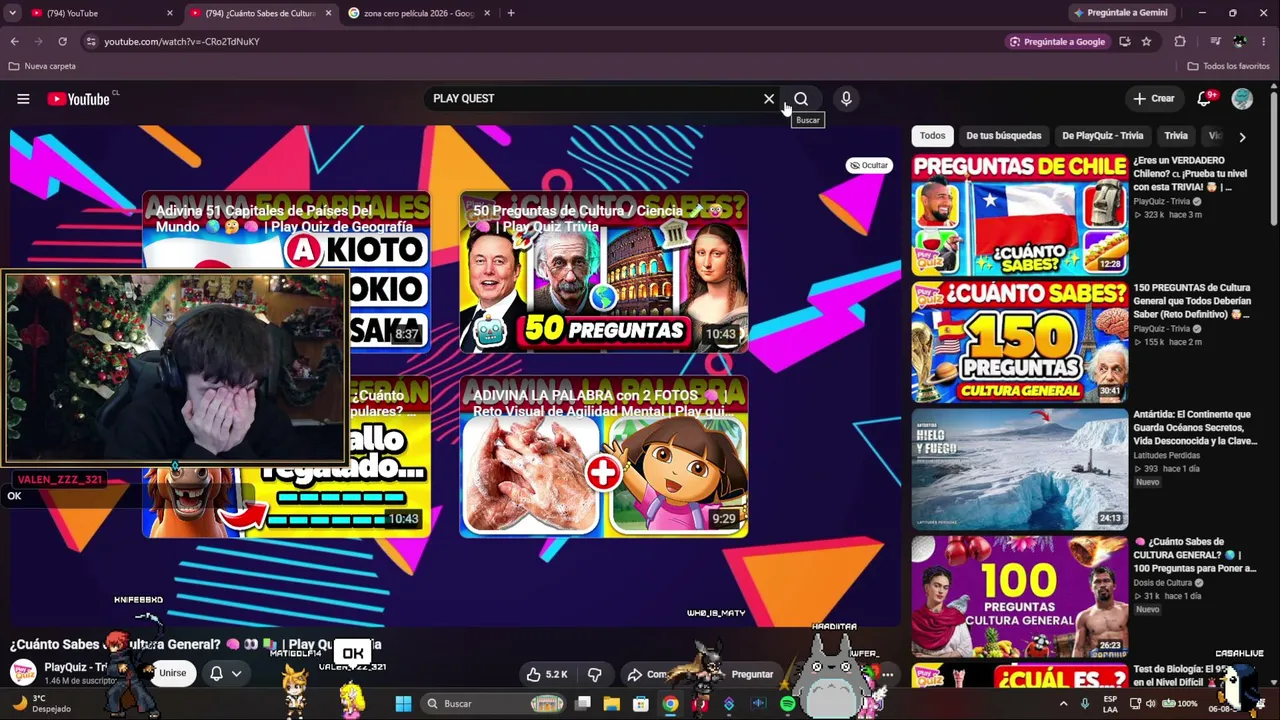1280x720 pixels.
Task: Play end-screen 50 Preguntas de Cultura video
Action: click(x=603, y=272)
